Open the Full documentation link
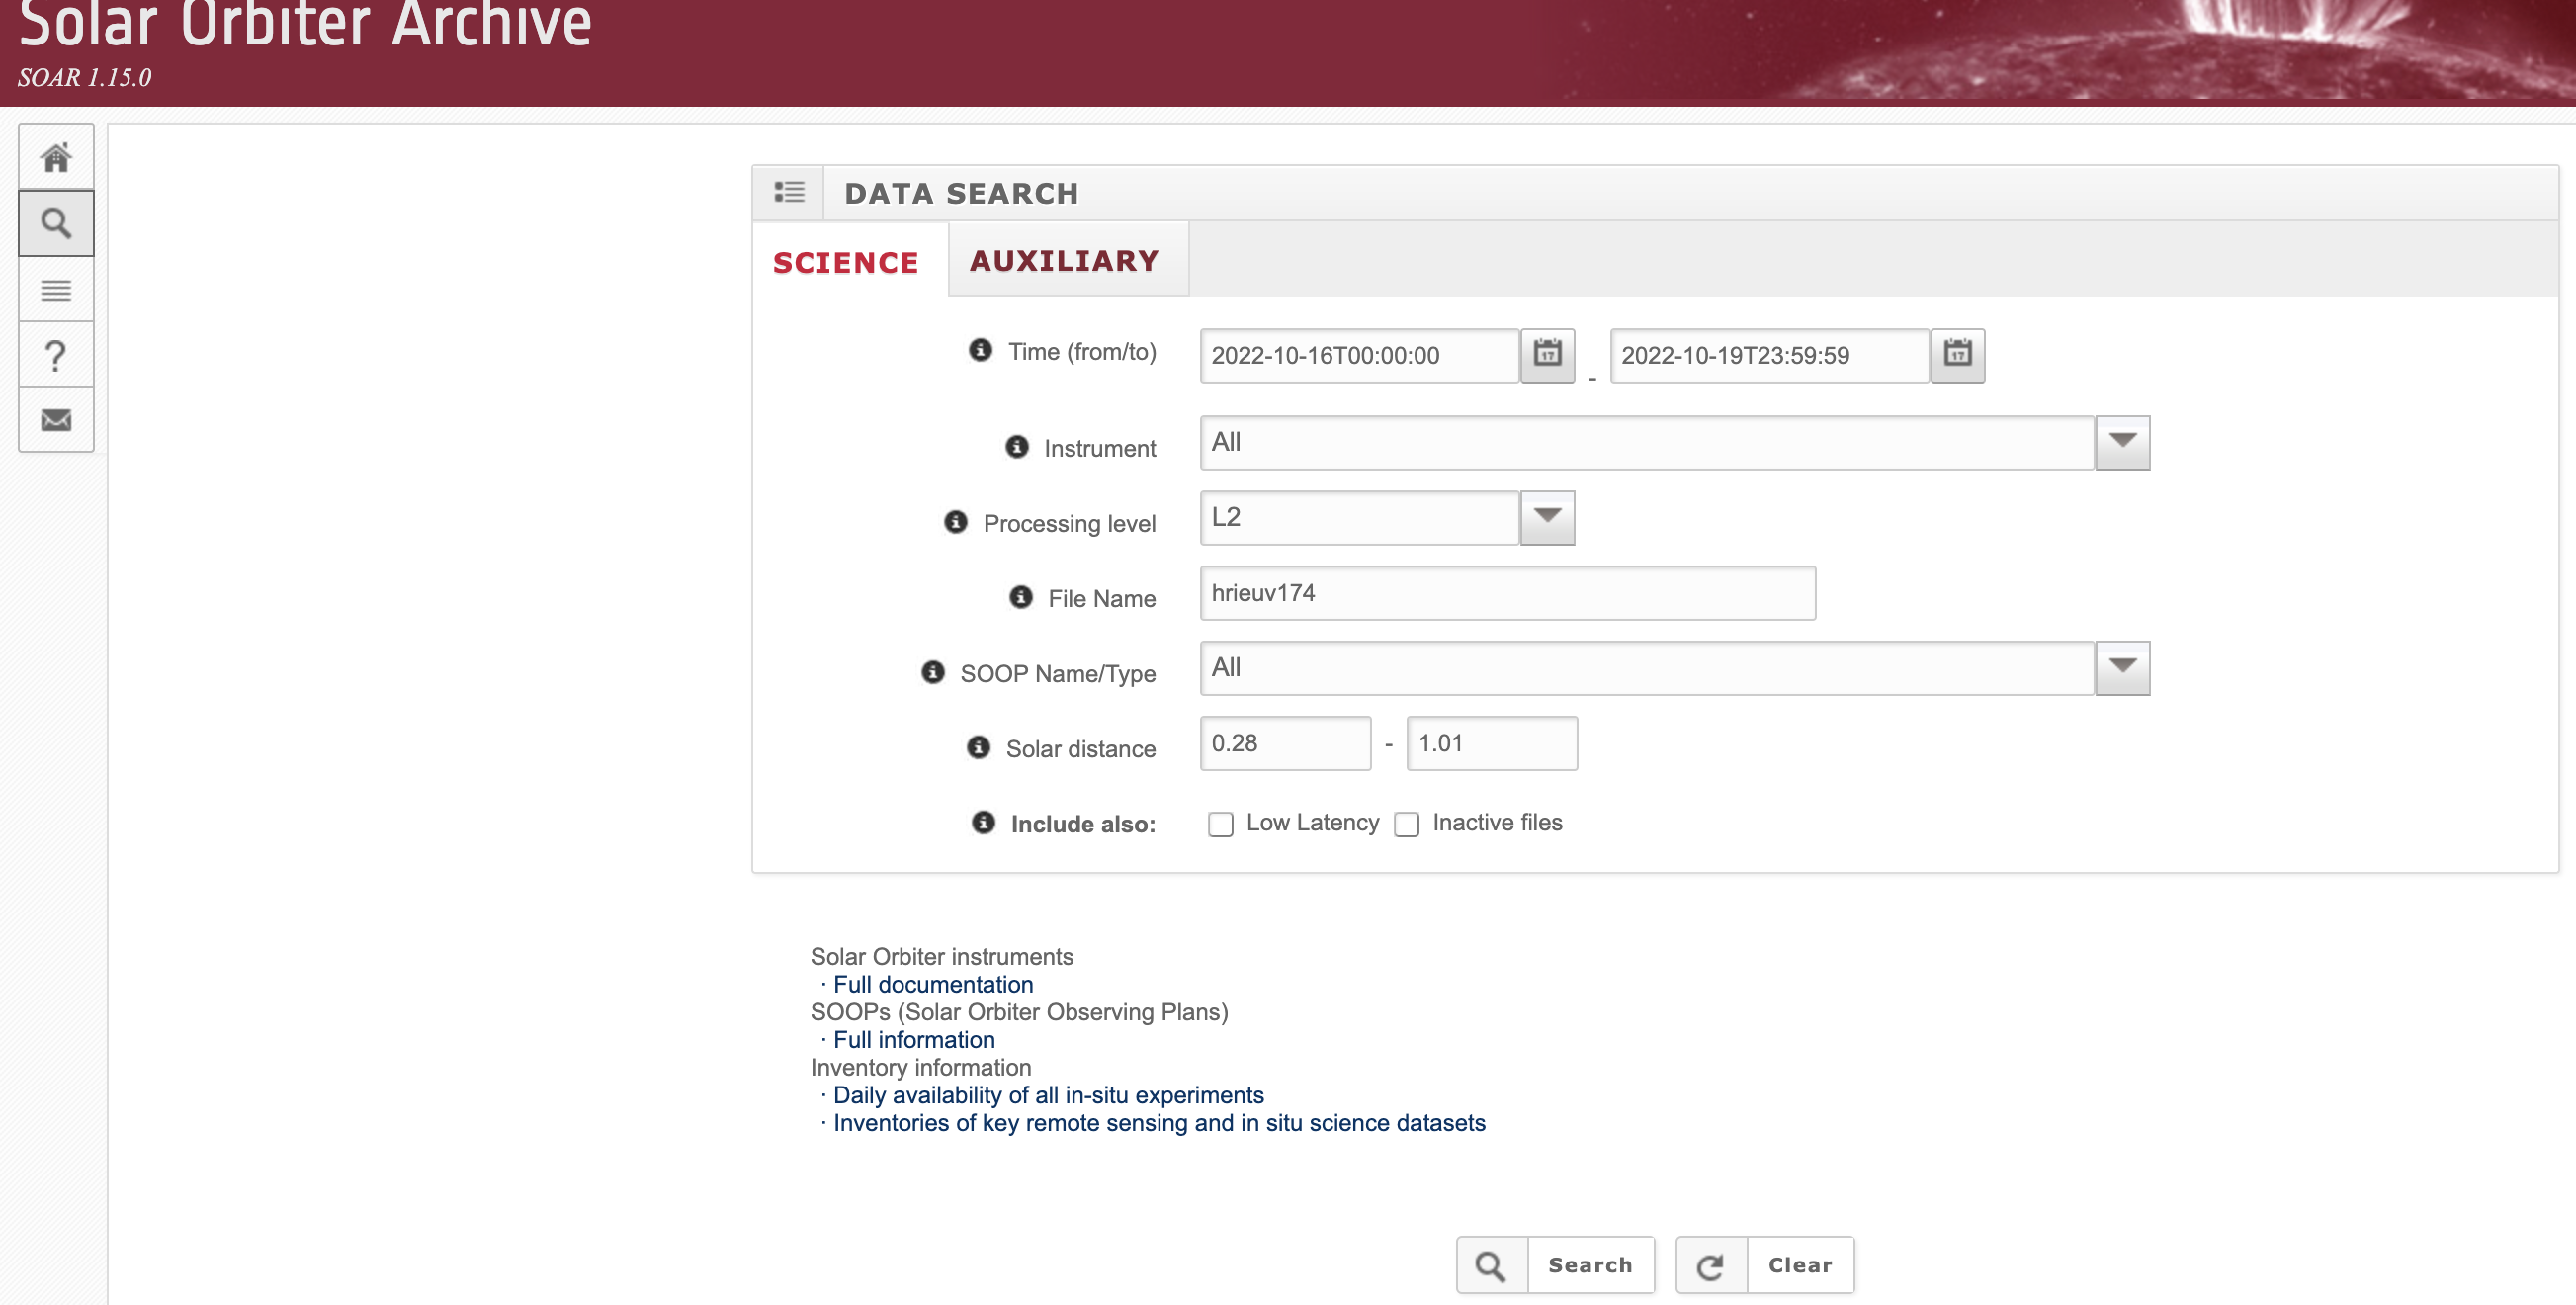 point(933,984)
